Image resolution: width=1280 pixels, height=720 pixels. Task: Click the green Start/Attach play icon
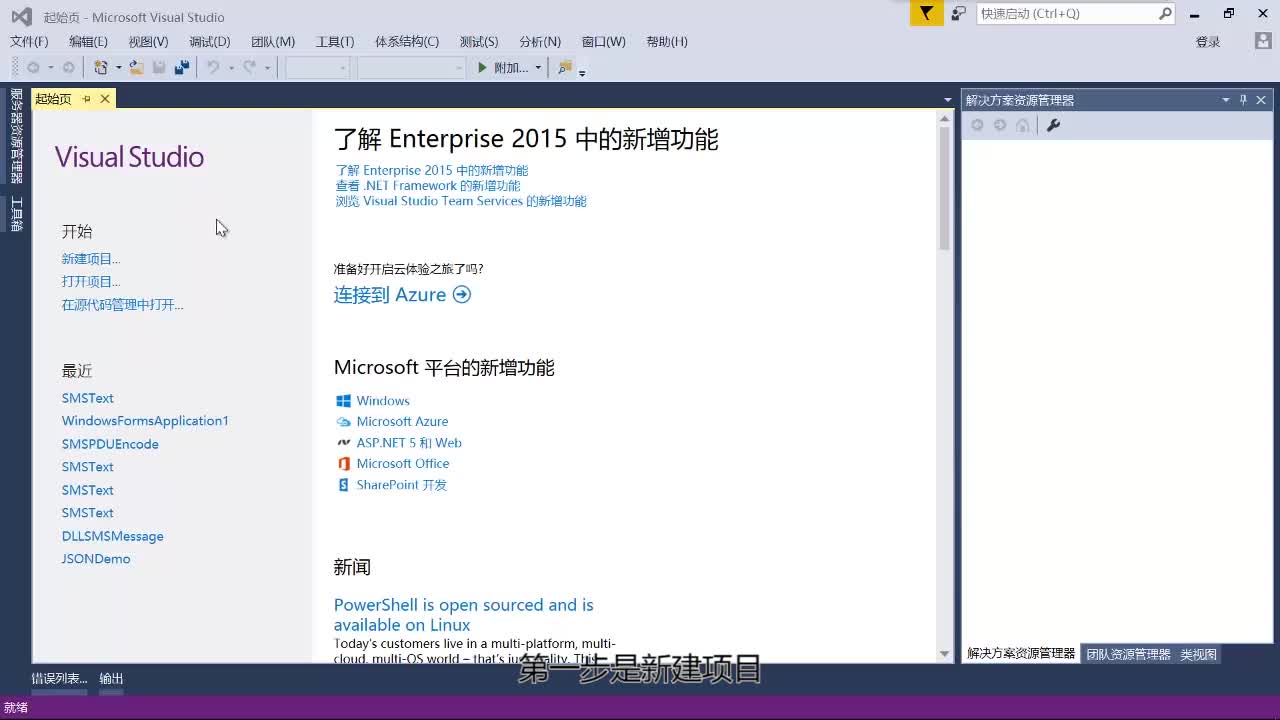pyautogui.click(x=482, y=67)
